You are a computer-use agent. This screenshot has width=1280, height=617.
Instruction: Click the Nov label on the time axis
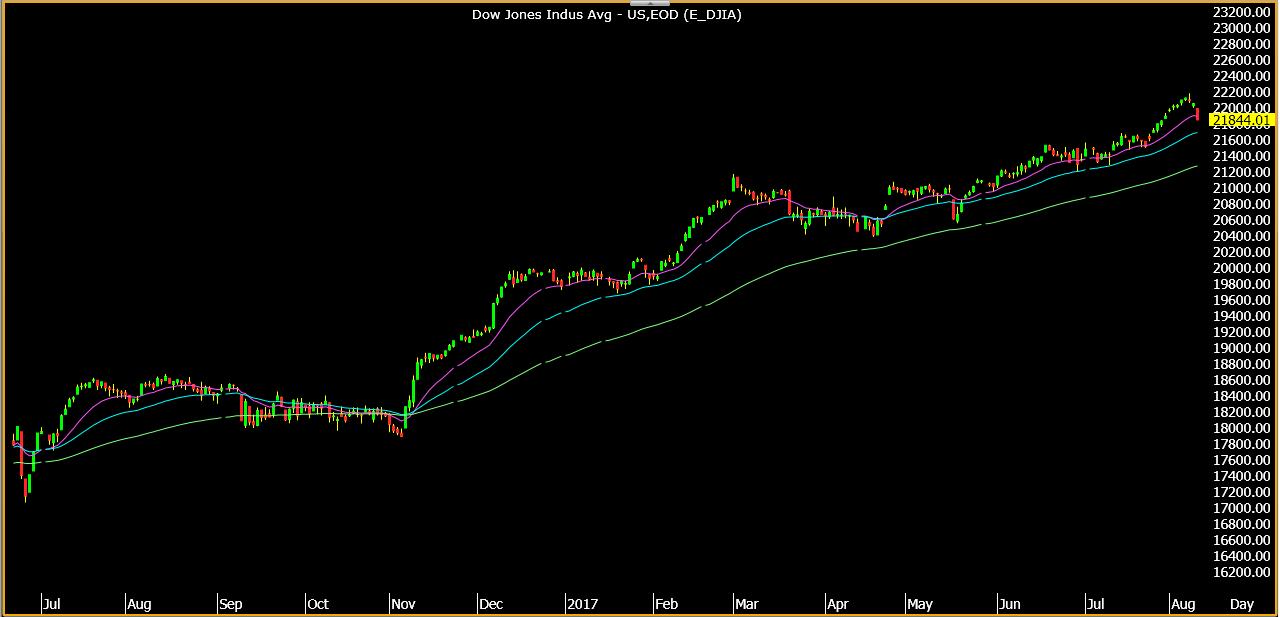coord(405,604)
